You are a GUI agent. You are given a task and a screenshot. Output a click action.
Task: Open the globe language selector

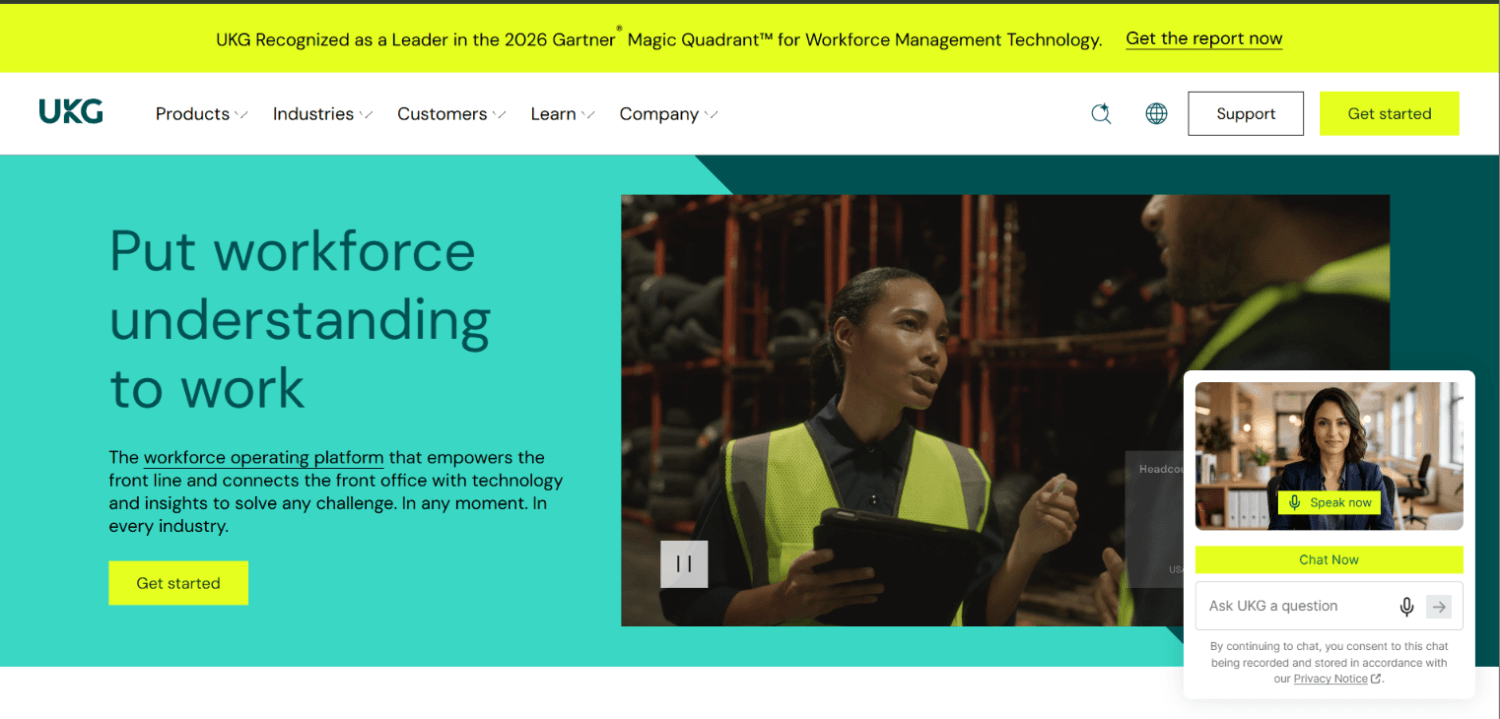[1156, 114]
